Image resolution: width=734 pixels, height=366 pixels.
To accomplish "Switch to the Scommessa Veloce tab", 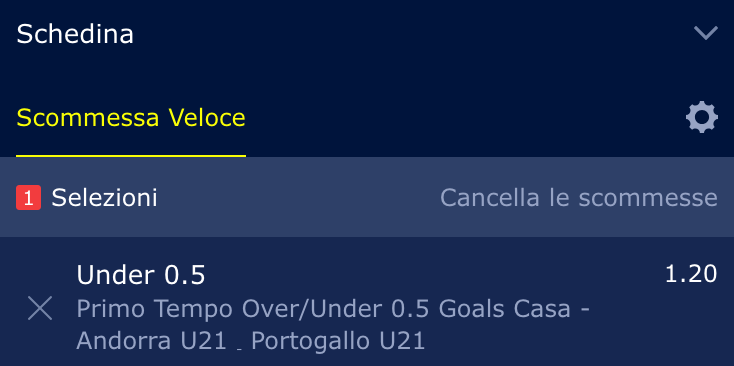I will point(131,118).
